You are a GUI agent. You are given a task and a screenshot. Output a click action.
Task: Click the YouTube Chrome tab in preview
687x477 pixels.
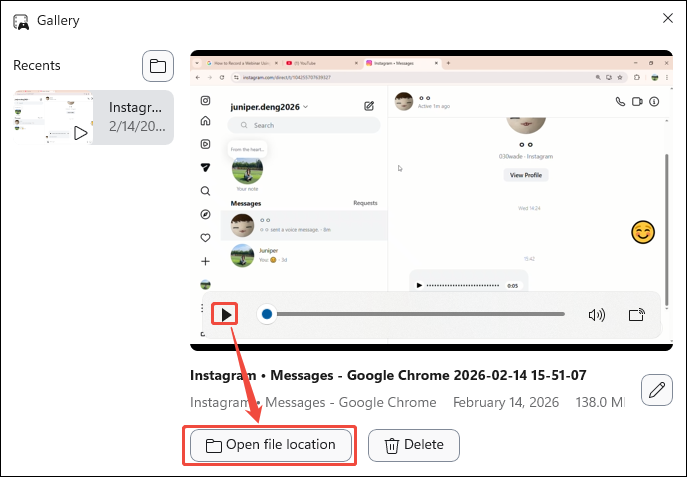pyautogui.click(x=321, y=63)
